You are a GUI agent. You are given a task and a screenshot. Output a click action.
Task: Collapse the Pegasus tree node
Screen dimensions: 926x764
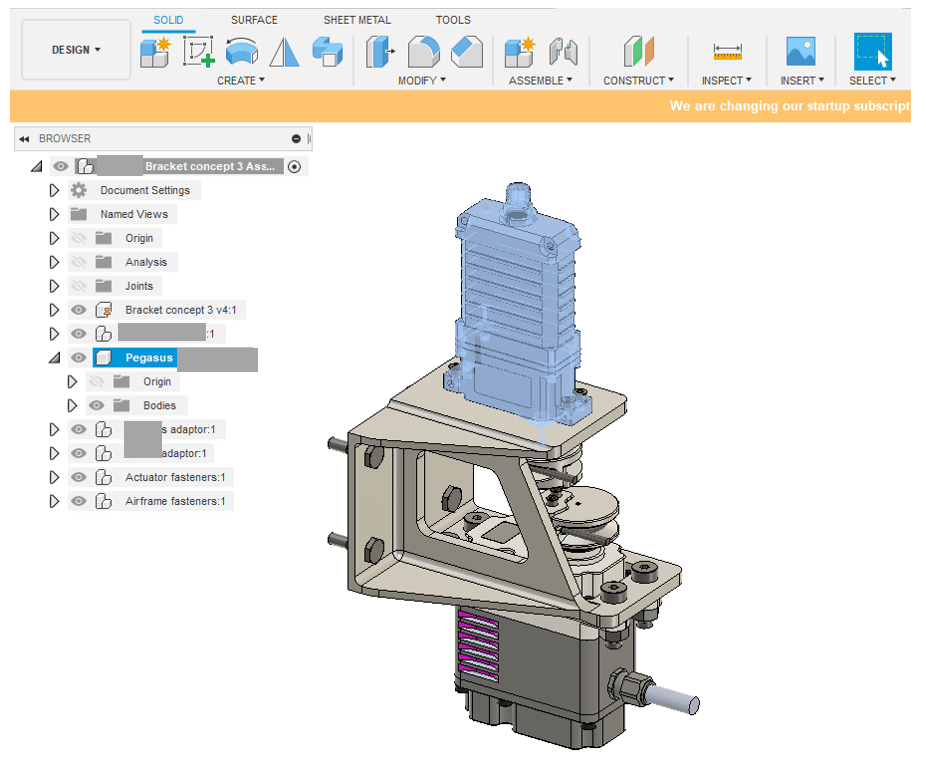(x=54, y=358)
